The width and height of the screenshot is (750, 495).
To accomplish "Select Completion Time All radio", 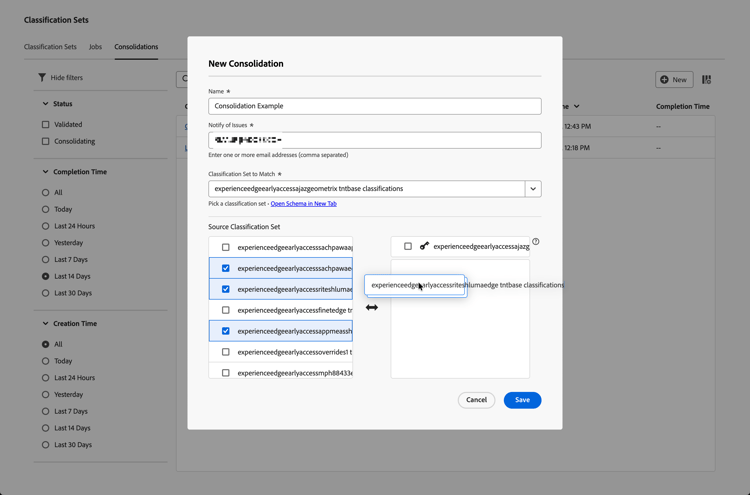I will point(45,192).
